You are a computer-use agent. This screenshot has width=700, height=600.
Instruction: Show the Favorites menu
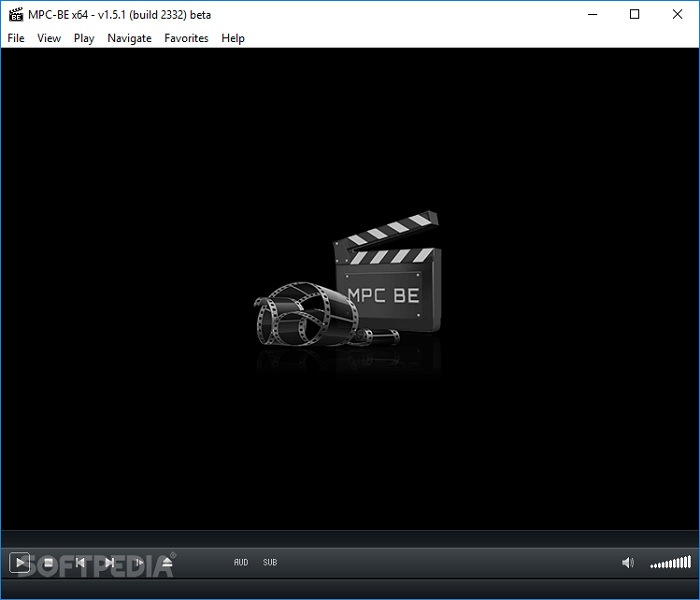click(186, 38)
